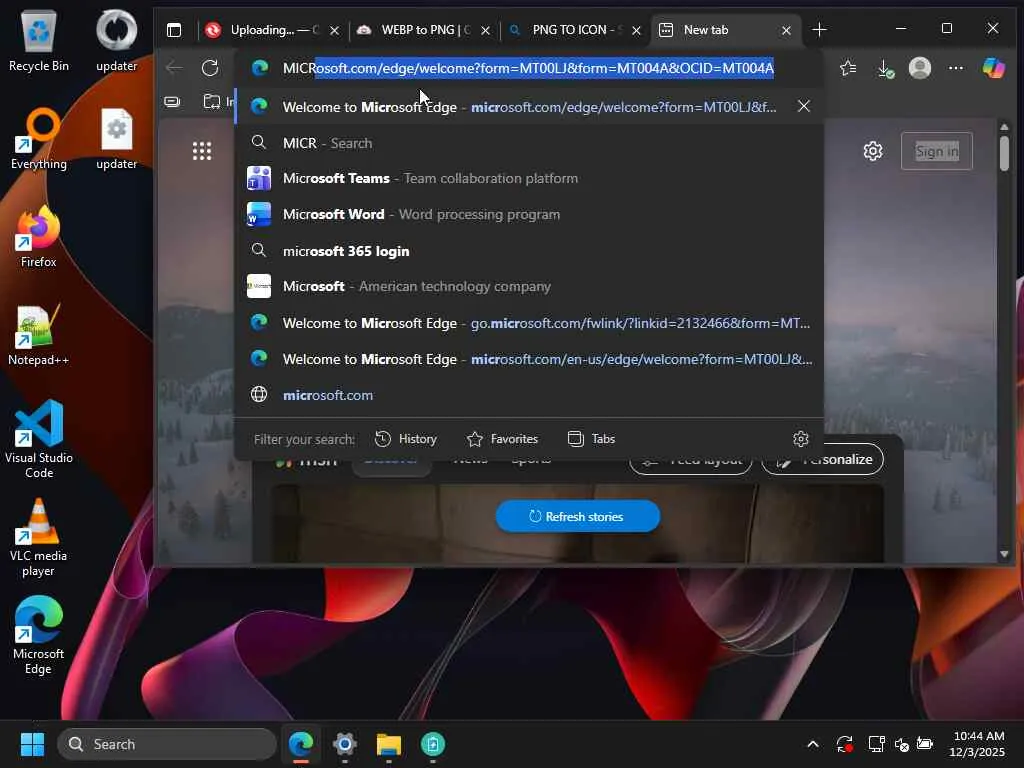Select the Microsoft Edge desktop shortcut

[x=39, y=635]
